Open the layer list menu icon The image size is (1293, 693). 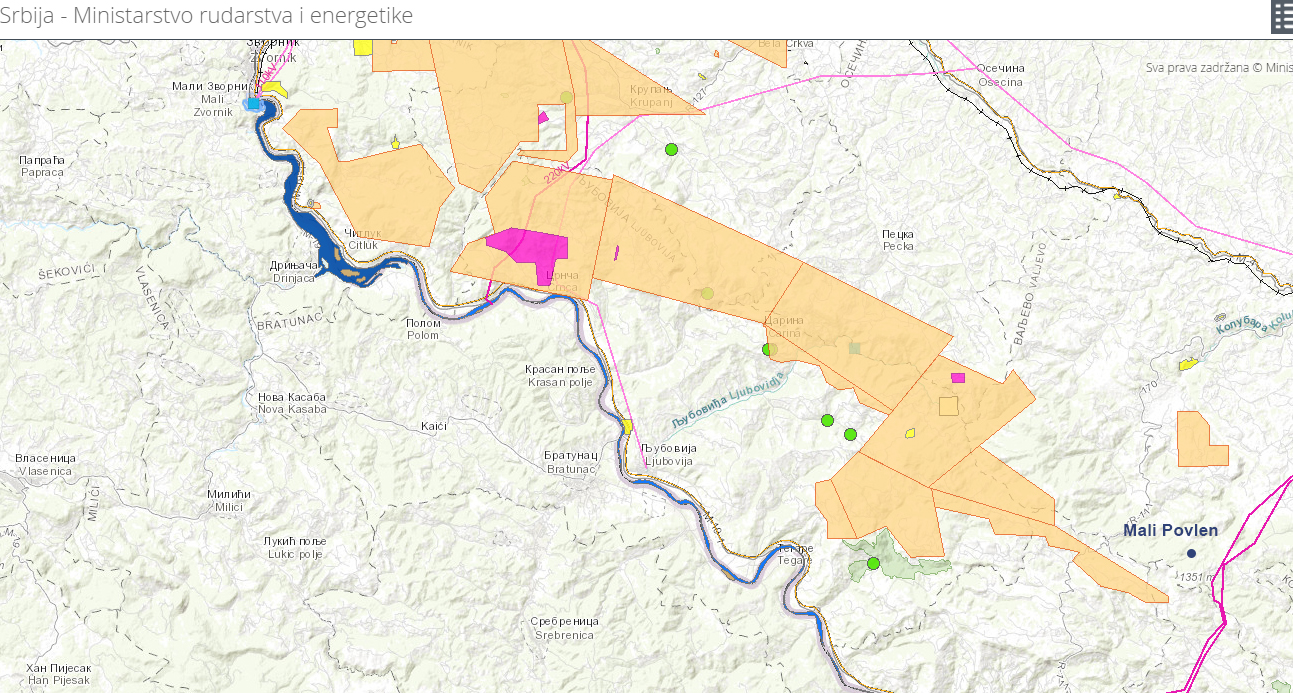pyautogui.click(x=1282, y=17)
